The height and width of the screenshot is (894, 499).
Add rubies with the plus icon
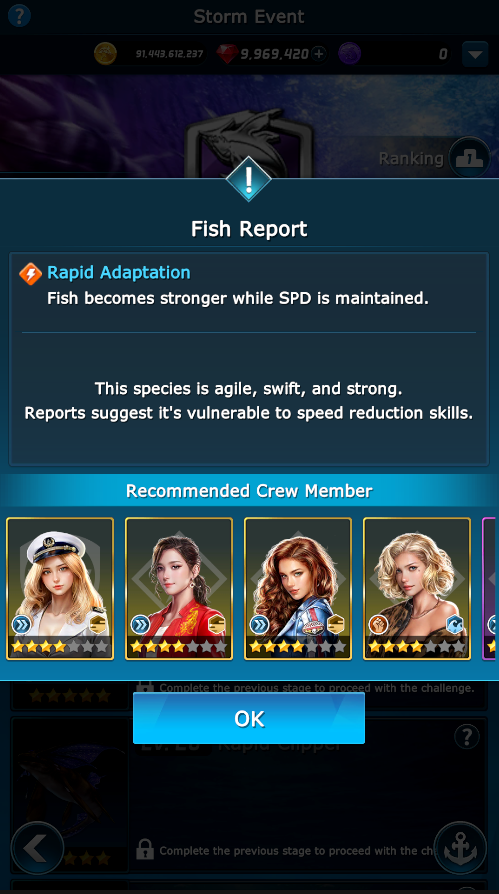coord(319,54)
